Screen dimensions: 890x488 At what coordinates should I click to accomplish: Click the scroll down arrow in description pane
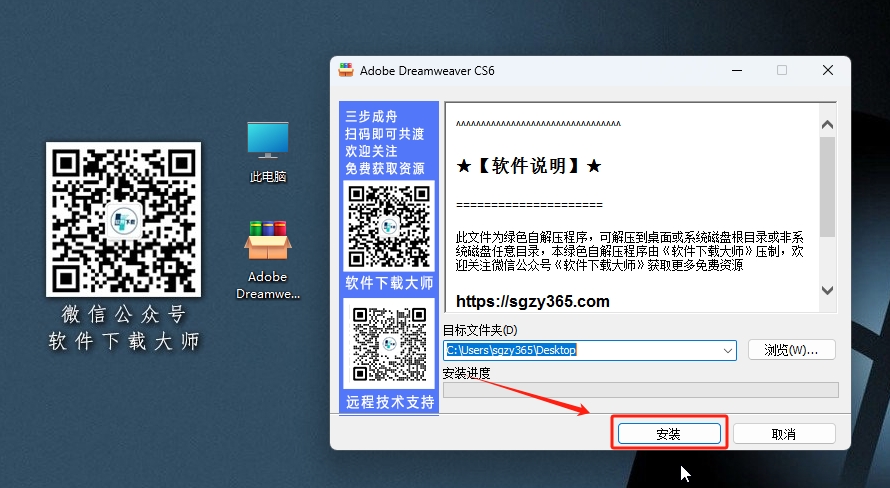point(828,291)
